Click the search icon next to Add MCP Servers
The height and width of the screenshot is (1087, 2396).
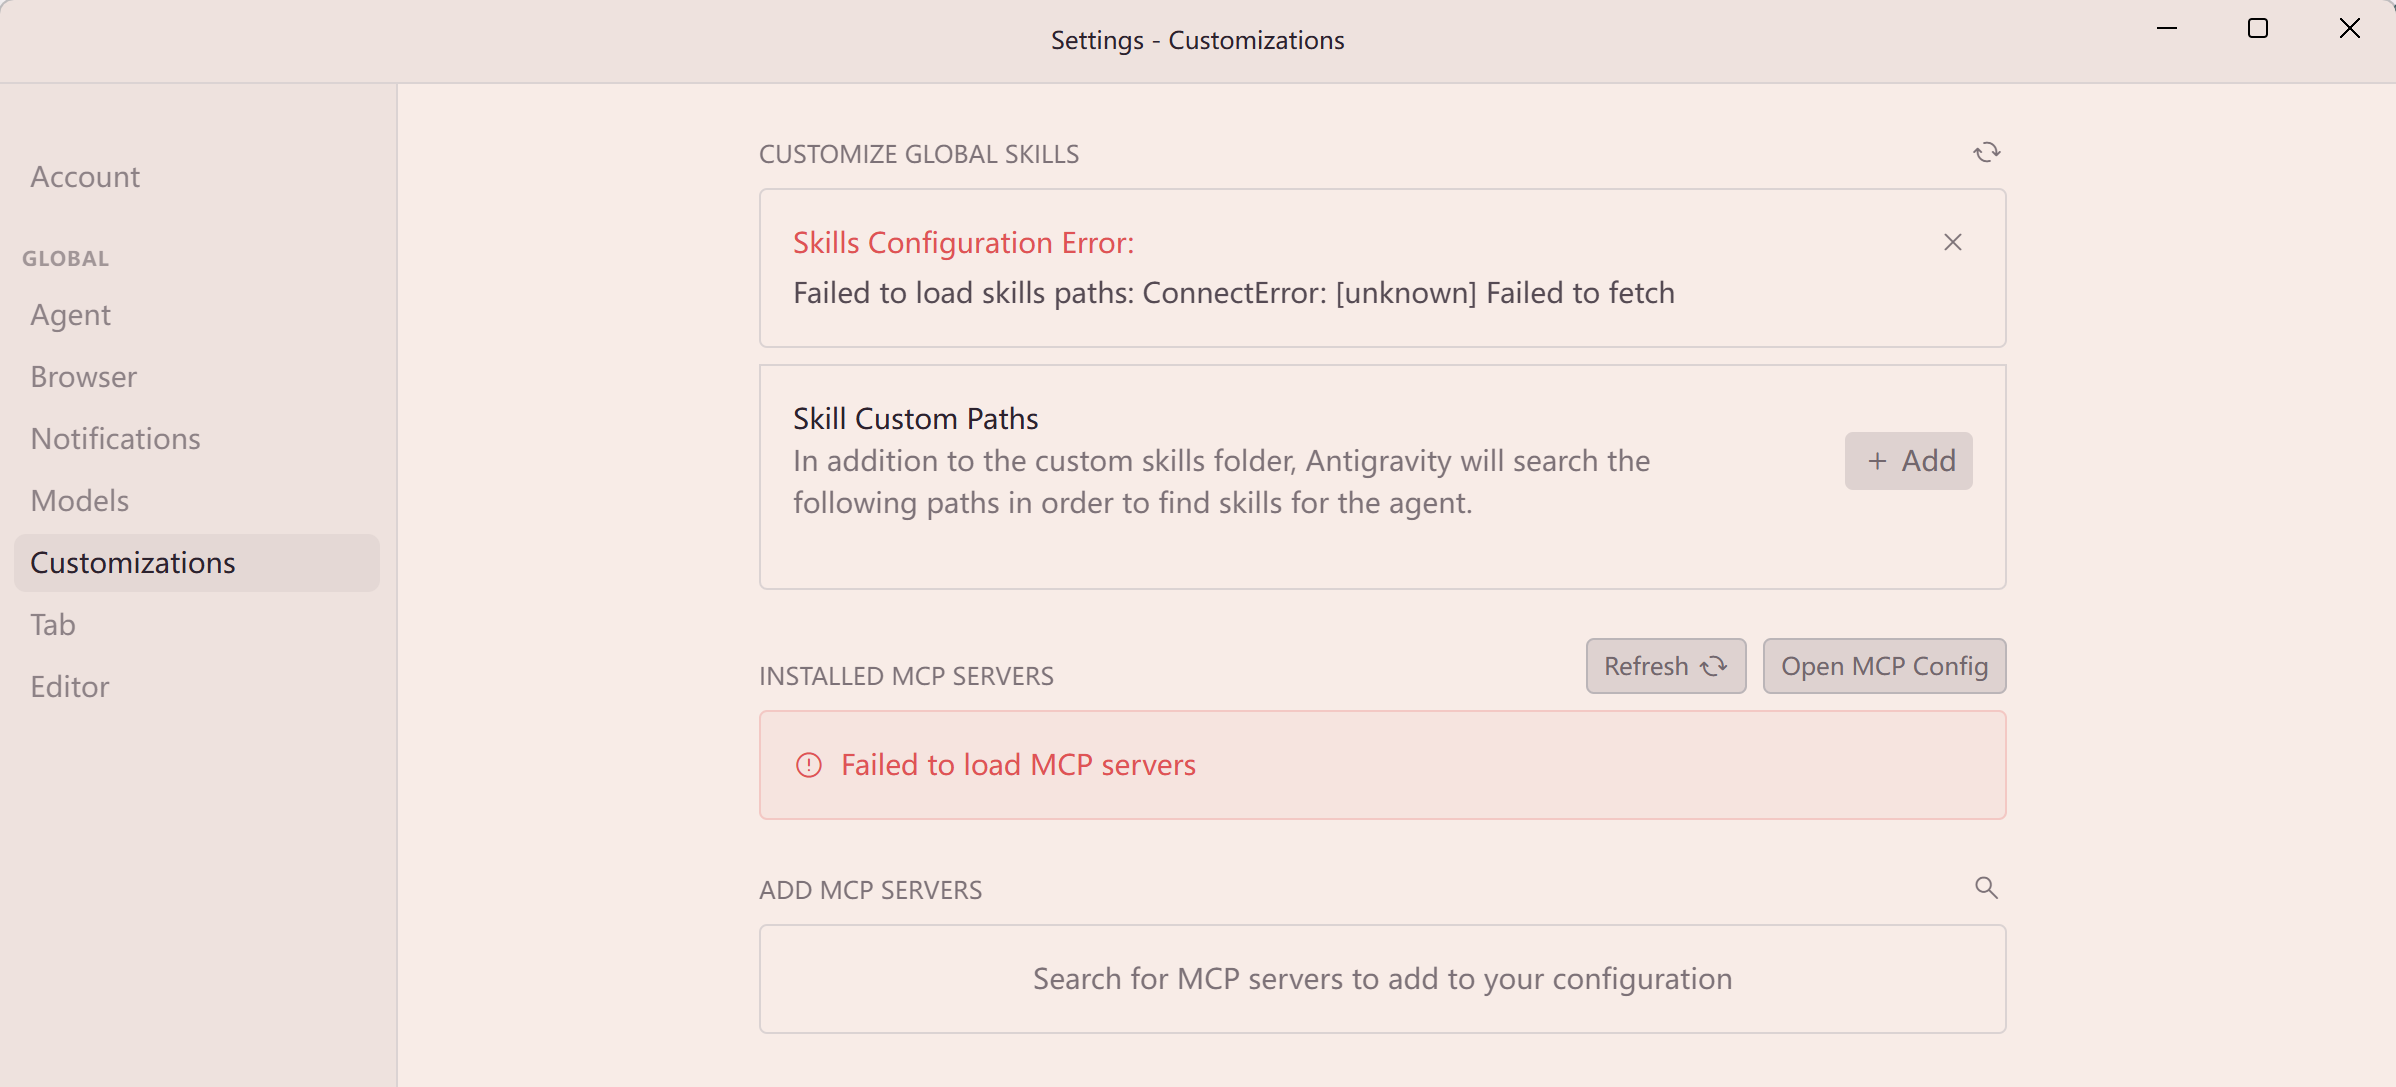pyautogui.click(x=1986, y=888)
